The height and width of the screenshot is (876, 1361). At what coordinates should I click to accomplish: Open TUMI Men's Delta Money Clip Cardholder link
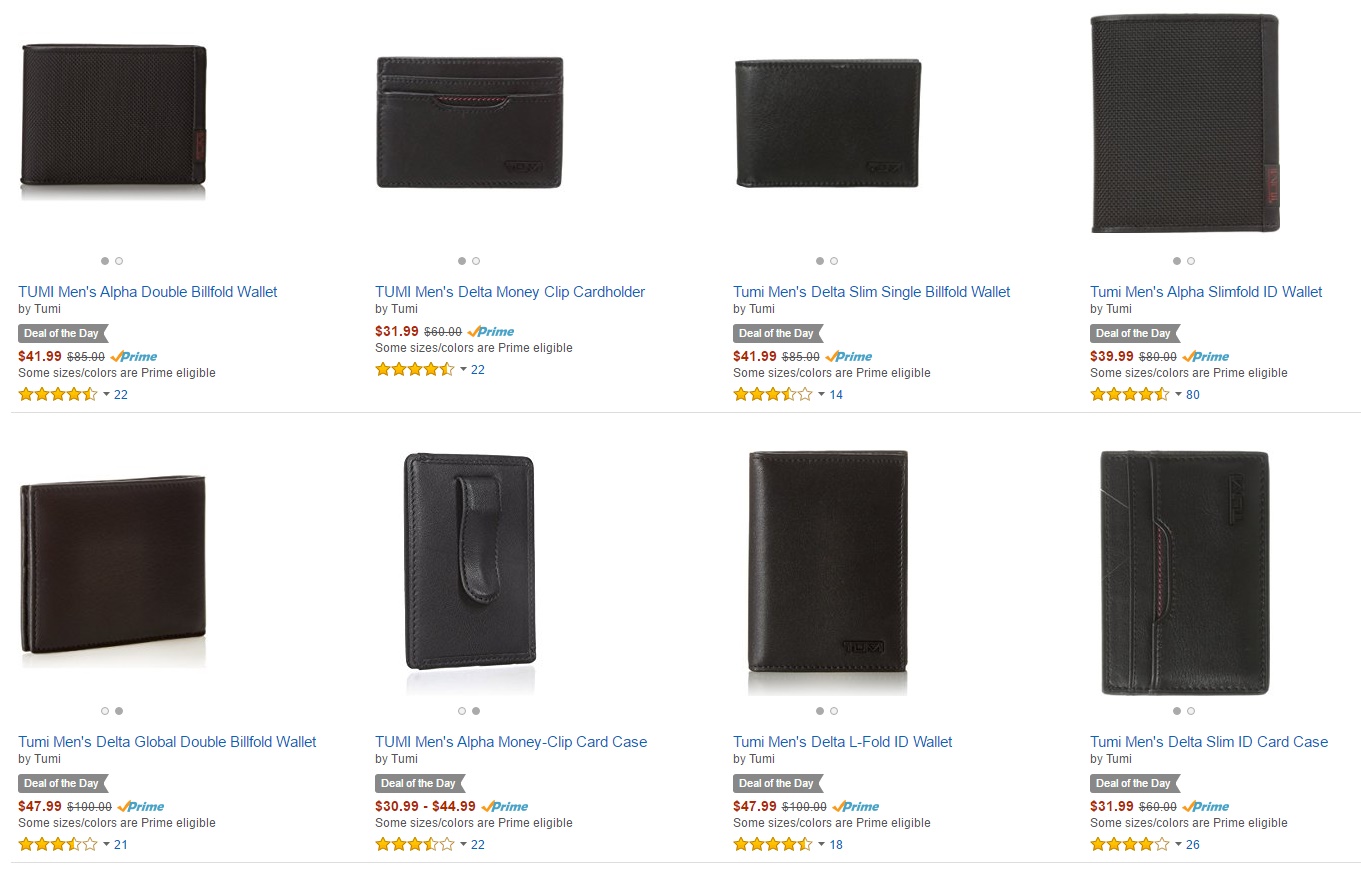pyautogui.click(x=510, y=292)
